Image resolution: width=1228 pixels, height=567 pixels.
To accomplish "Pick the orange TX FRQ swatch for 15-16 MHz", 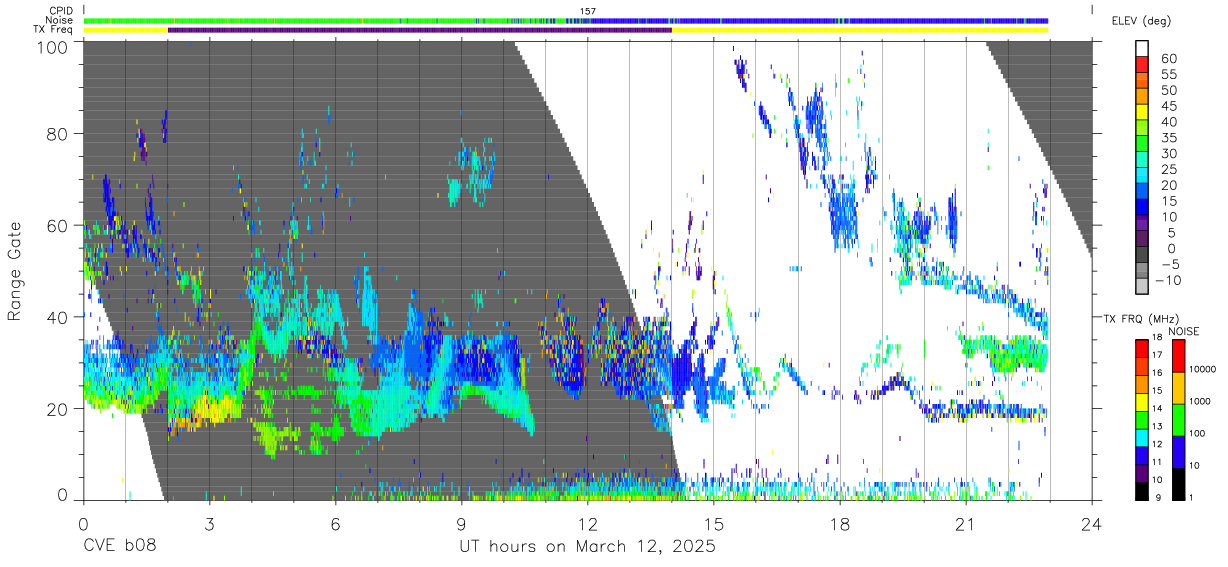I will point(1142,382).
